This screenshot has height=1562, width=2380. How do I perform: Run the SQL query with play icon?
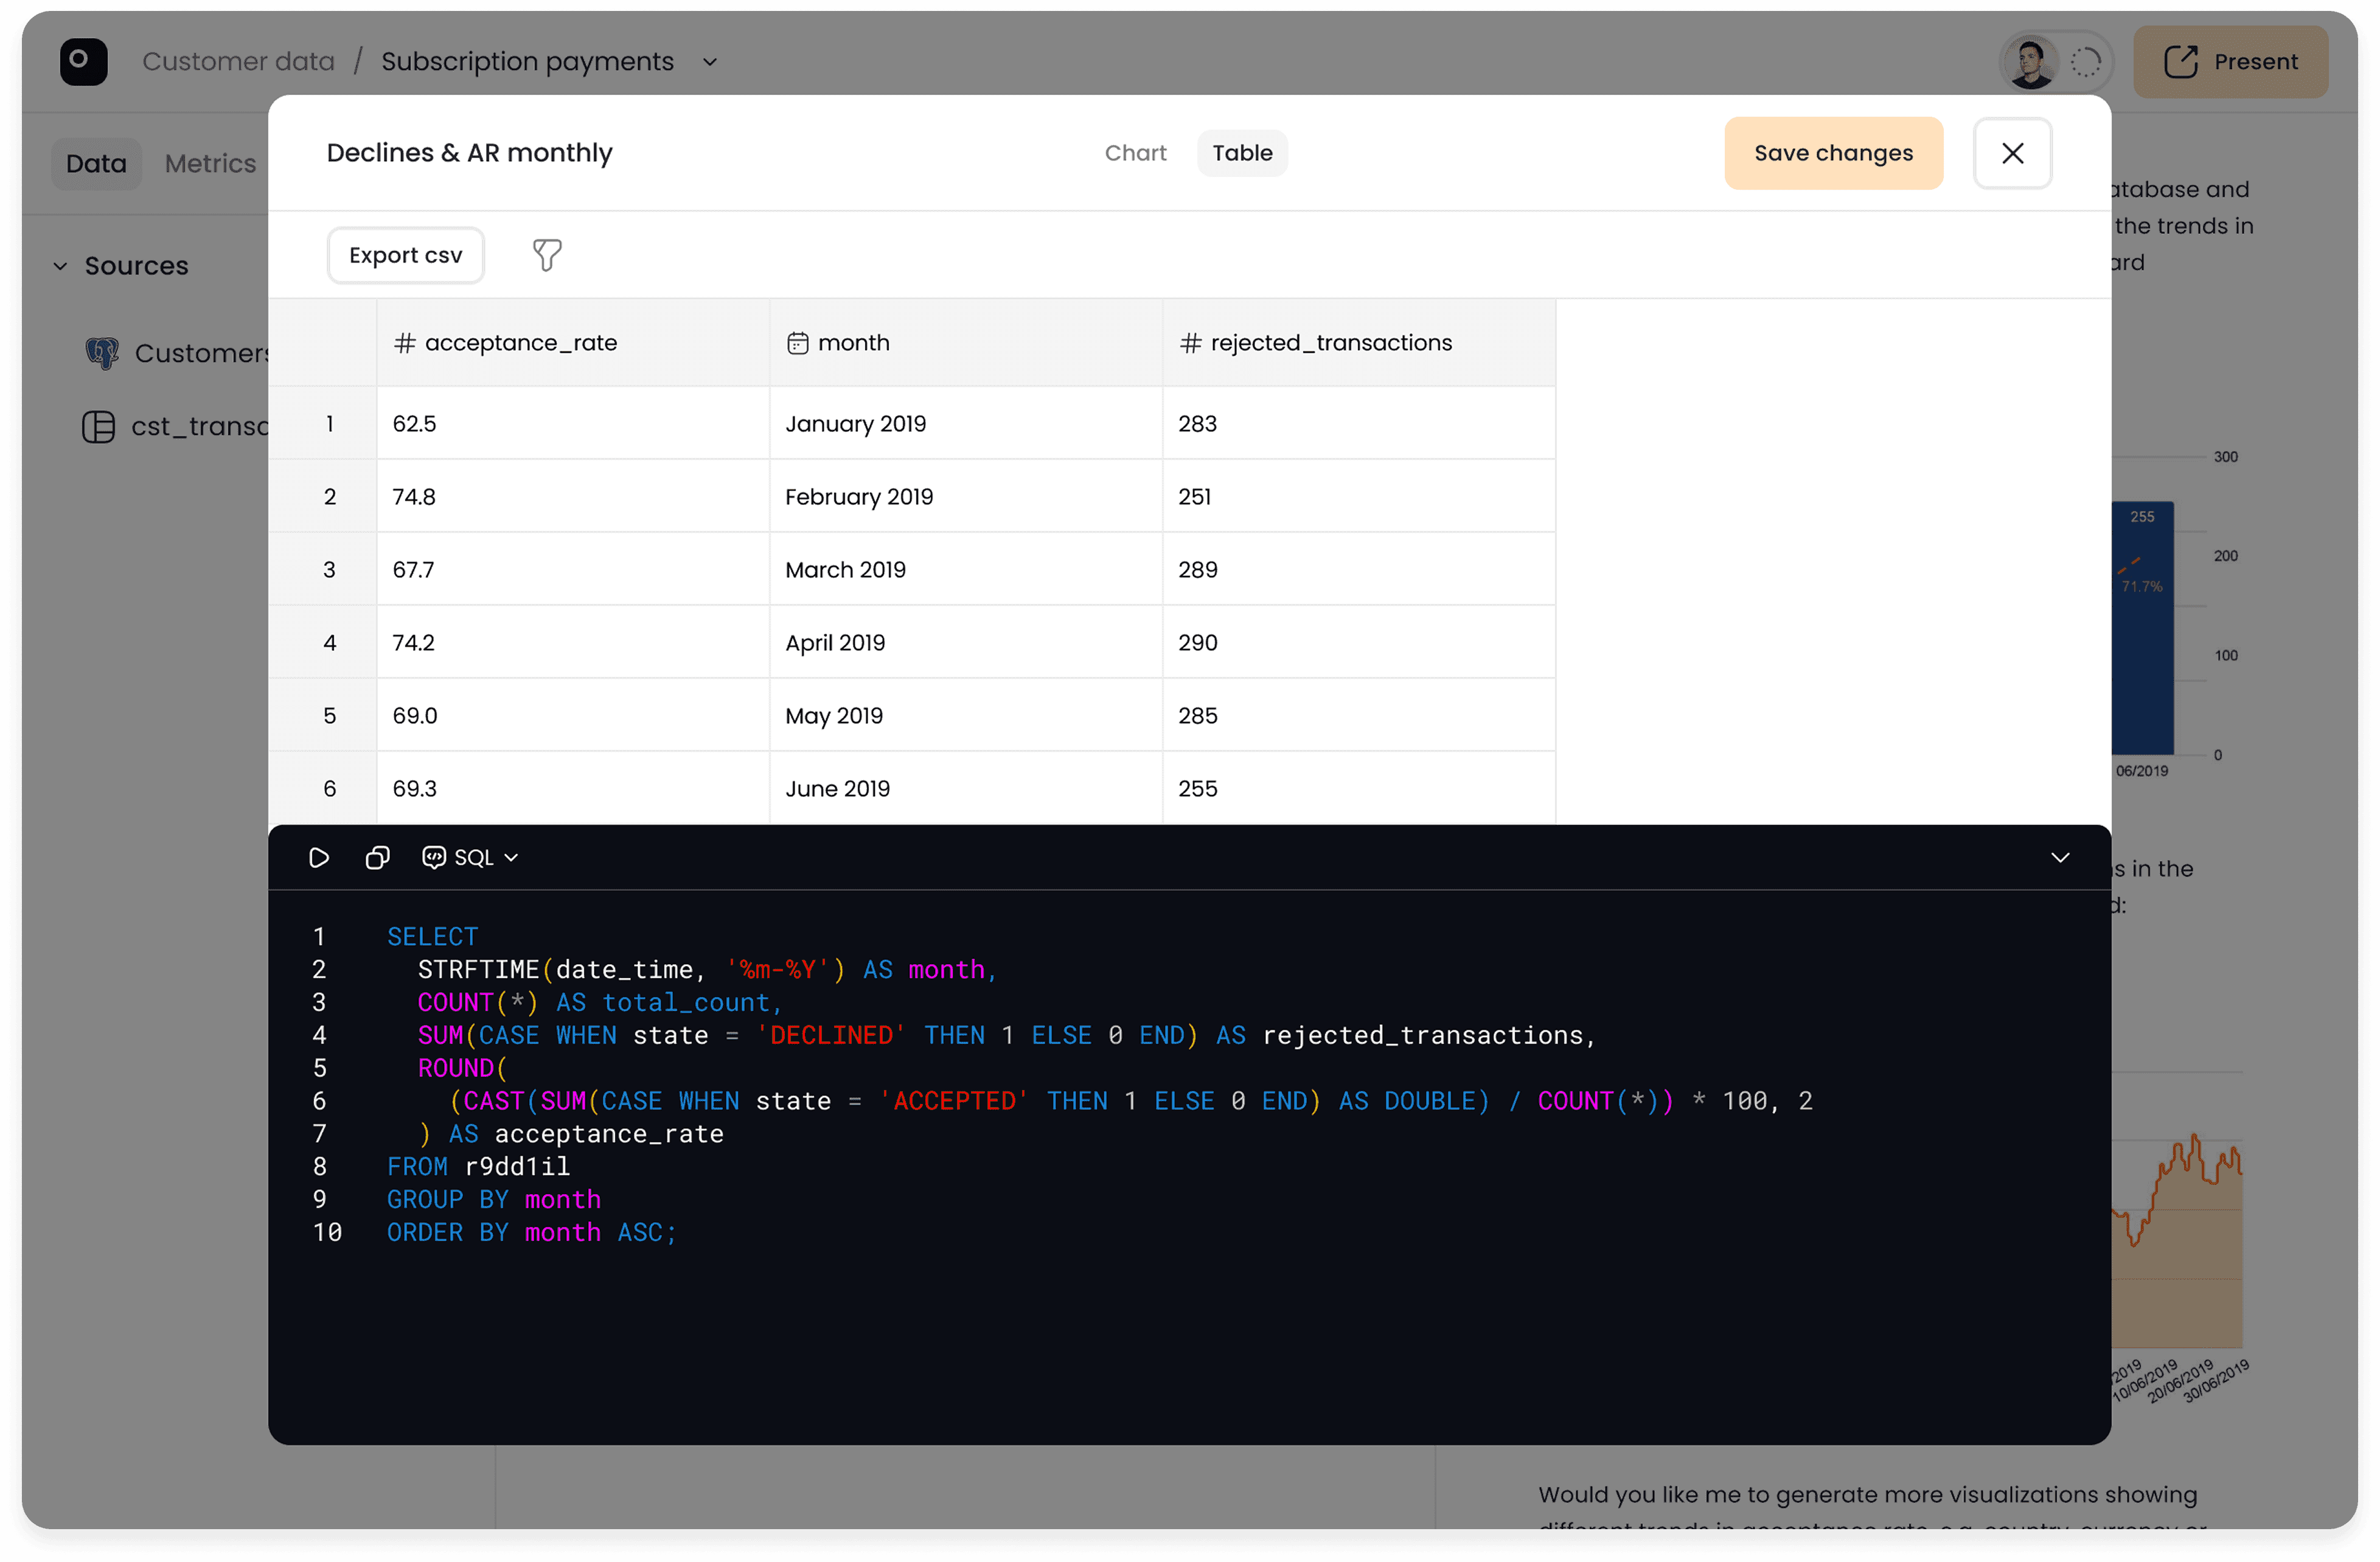tap(319, 857)
